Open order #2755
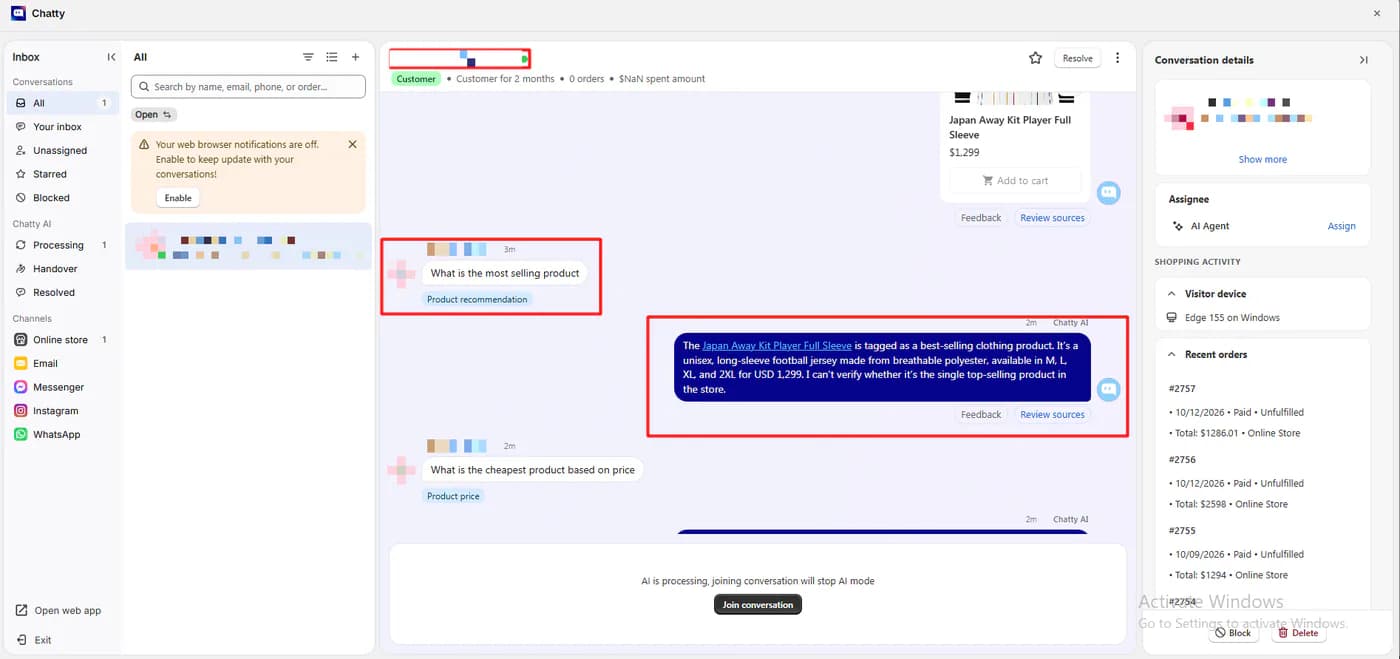 click(1182, 531)
